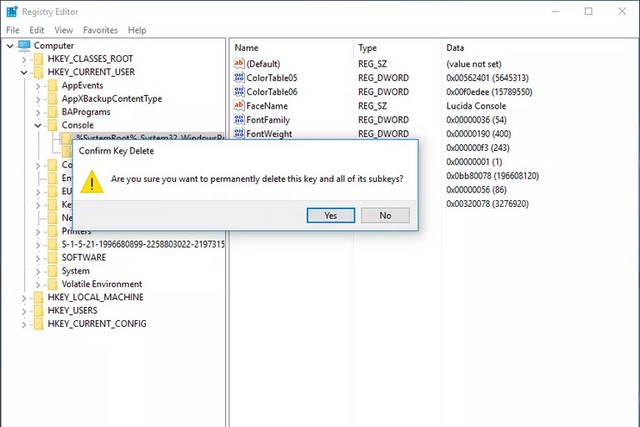Image resolution: width=640 pixels, height=427 pixels.
Task: Collapse the HKEY_CURRENT_USER hive
Action: (24, 73)
